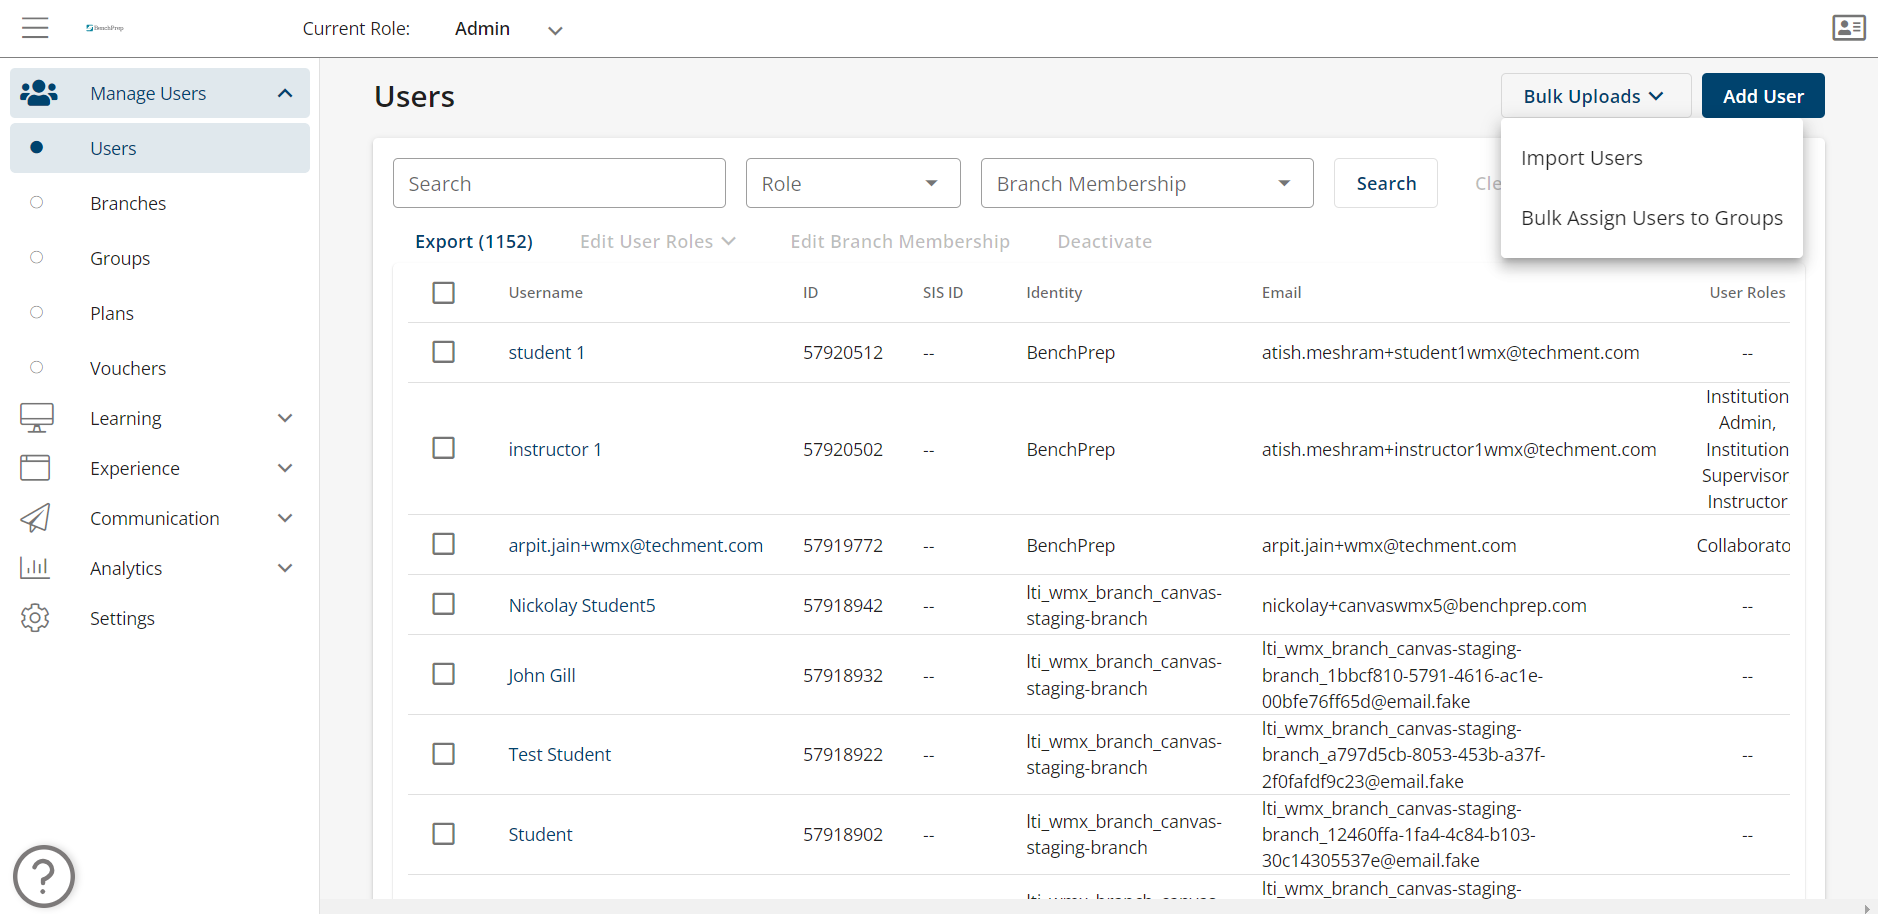Open the Nickolay Student5 user link

coord(582,605)
